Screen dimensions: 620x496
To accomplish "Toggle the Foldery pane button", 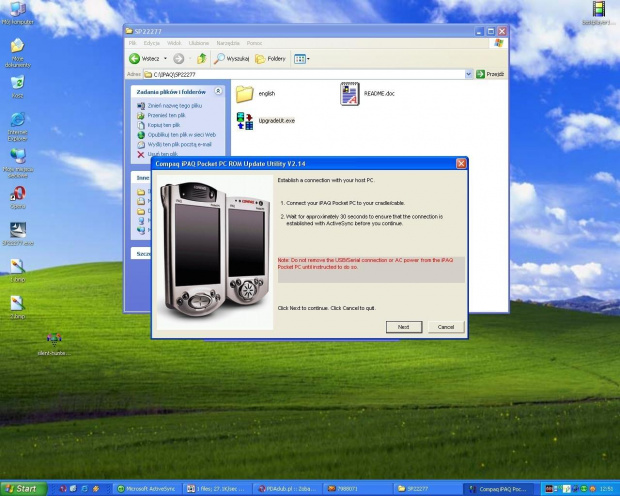I will [271, 59].
